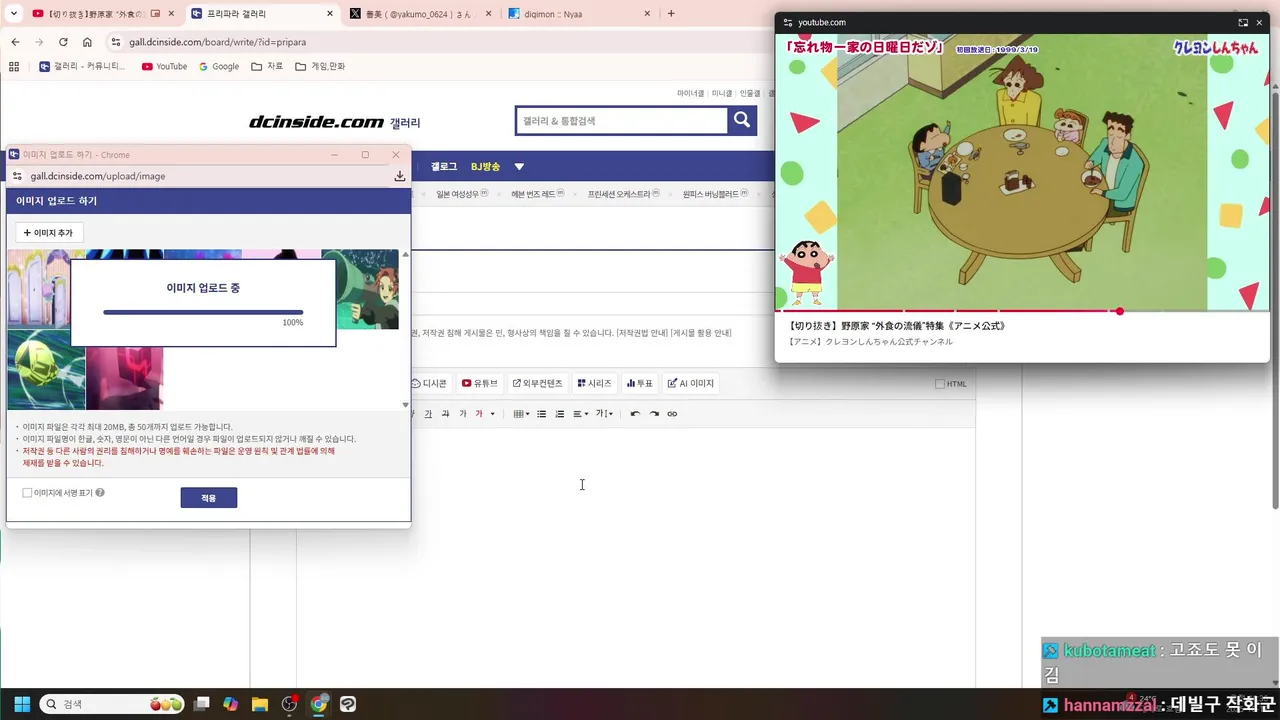Go to the Chrome home page

point(87,42)
